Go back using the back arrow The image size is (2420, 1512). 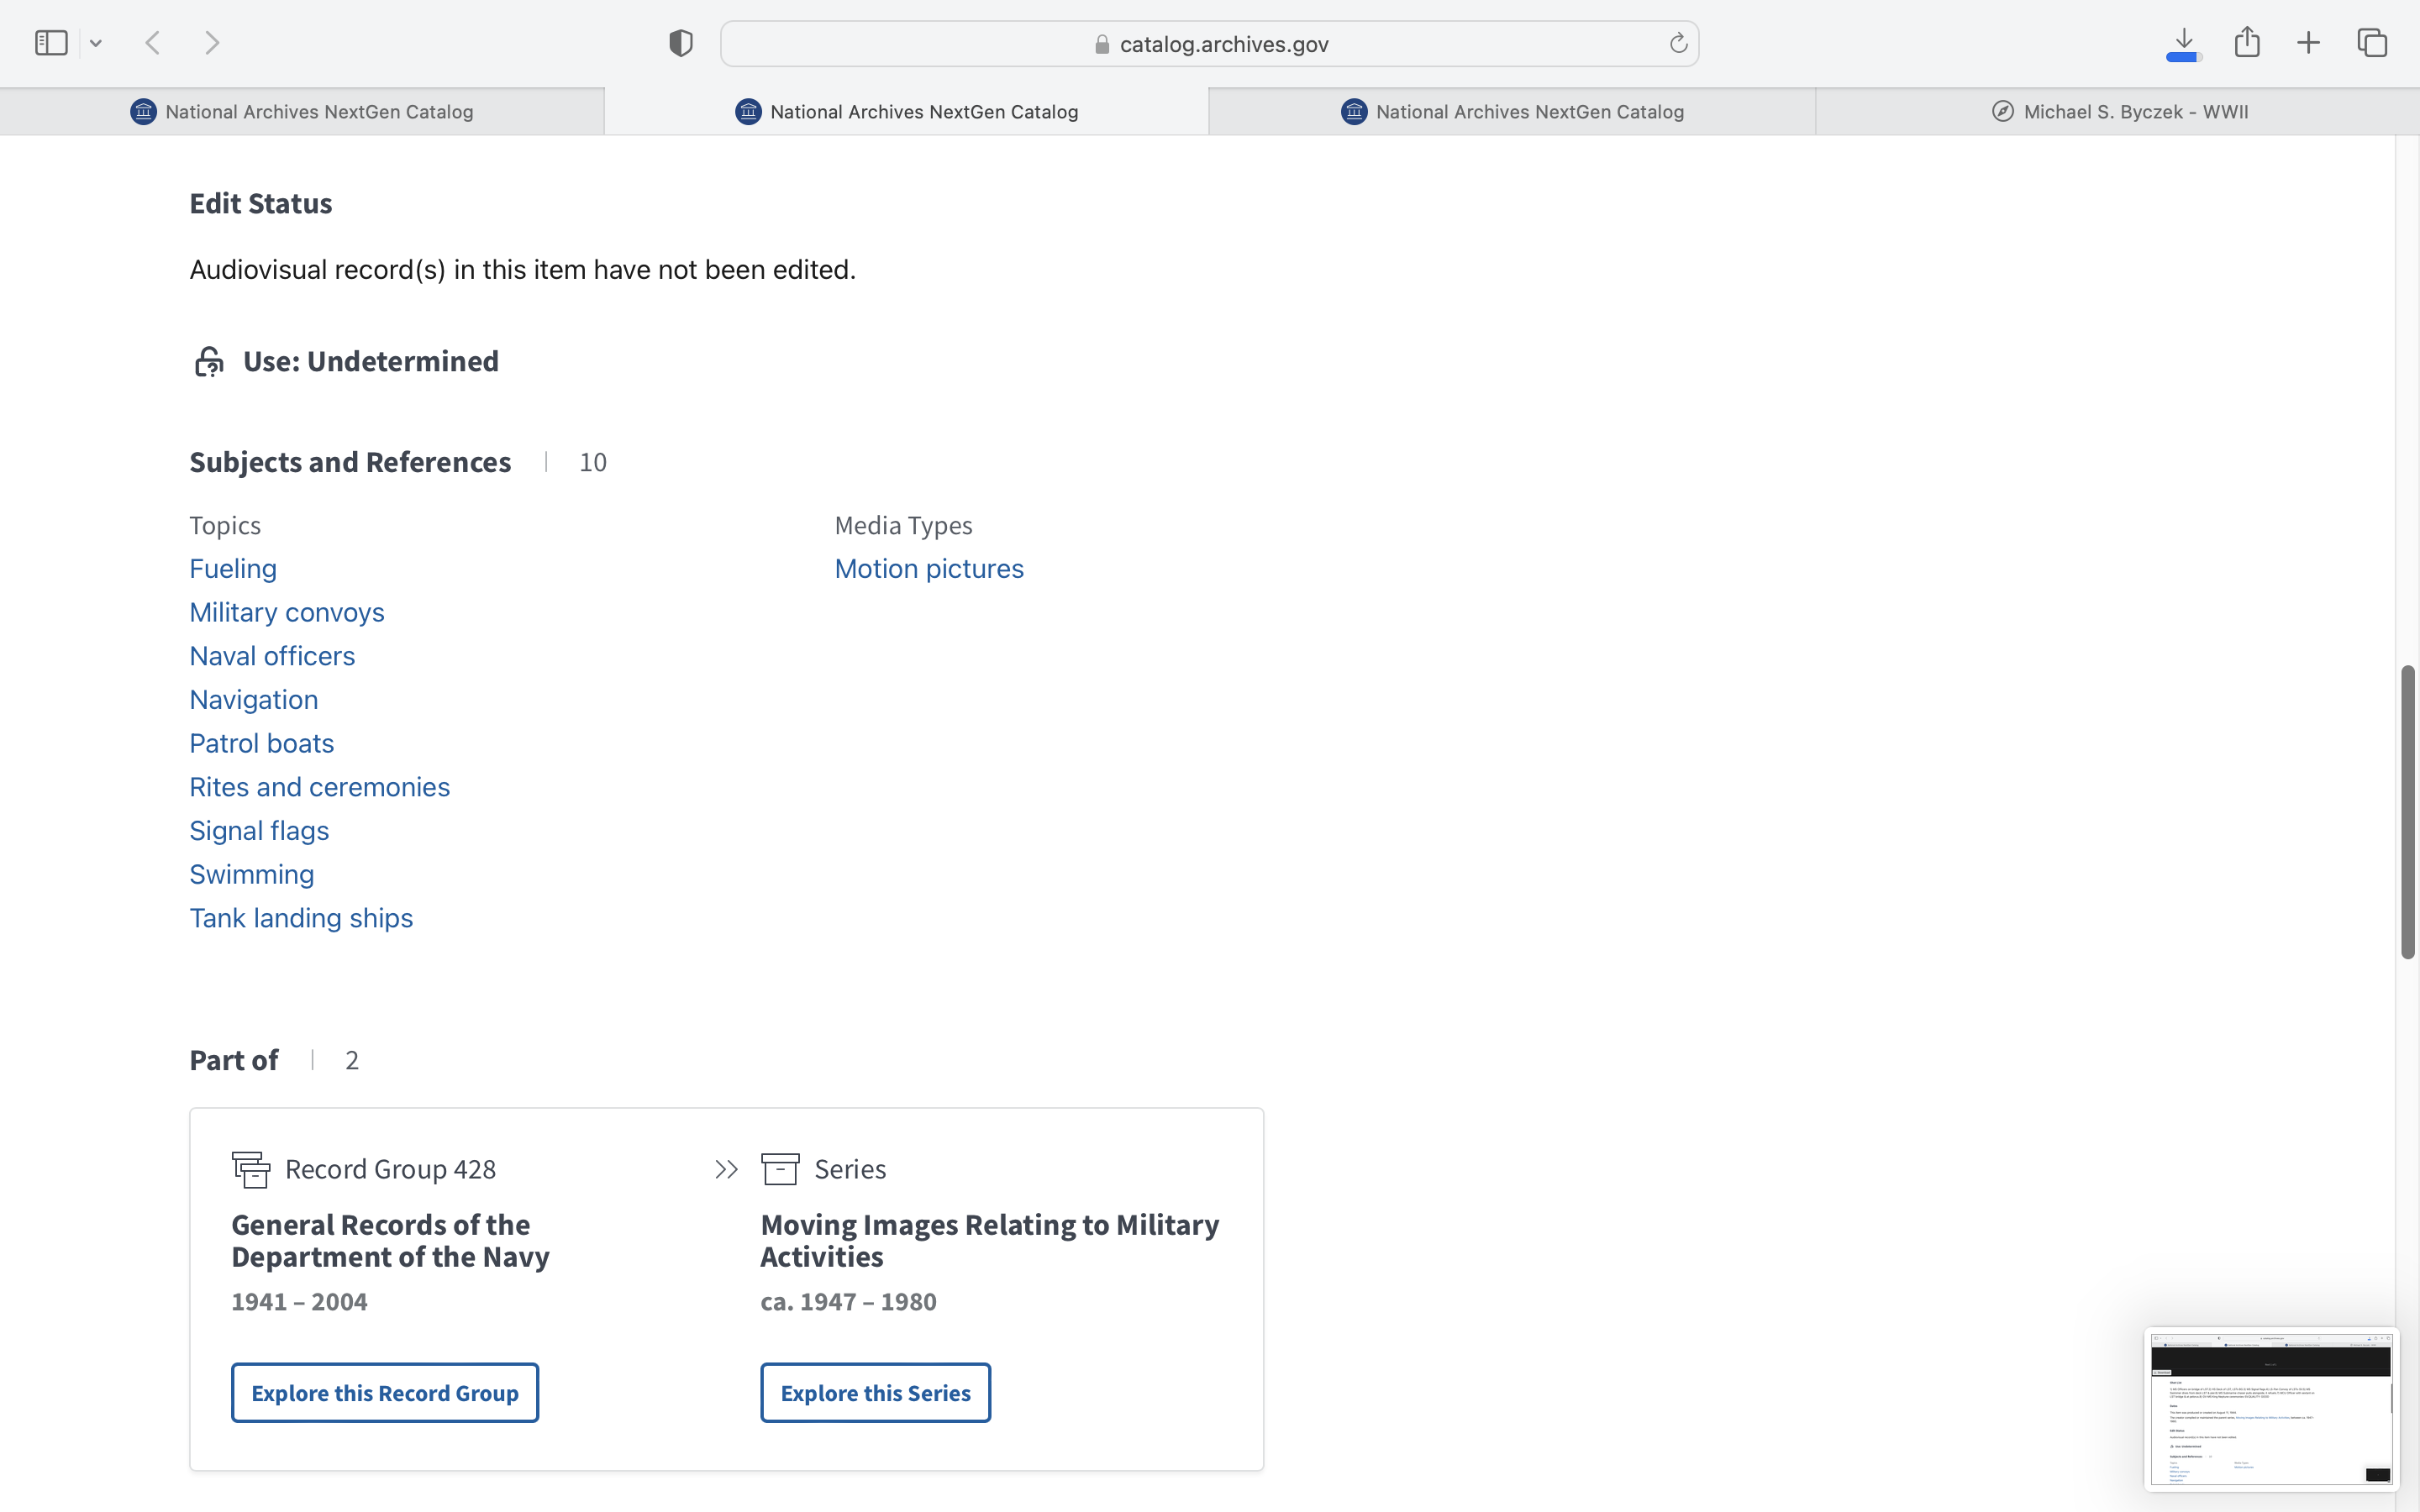click(x=153, y=43)
